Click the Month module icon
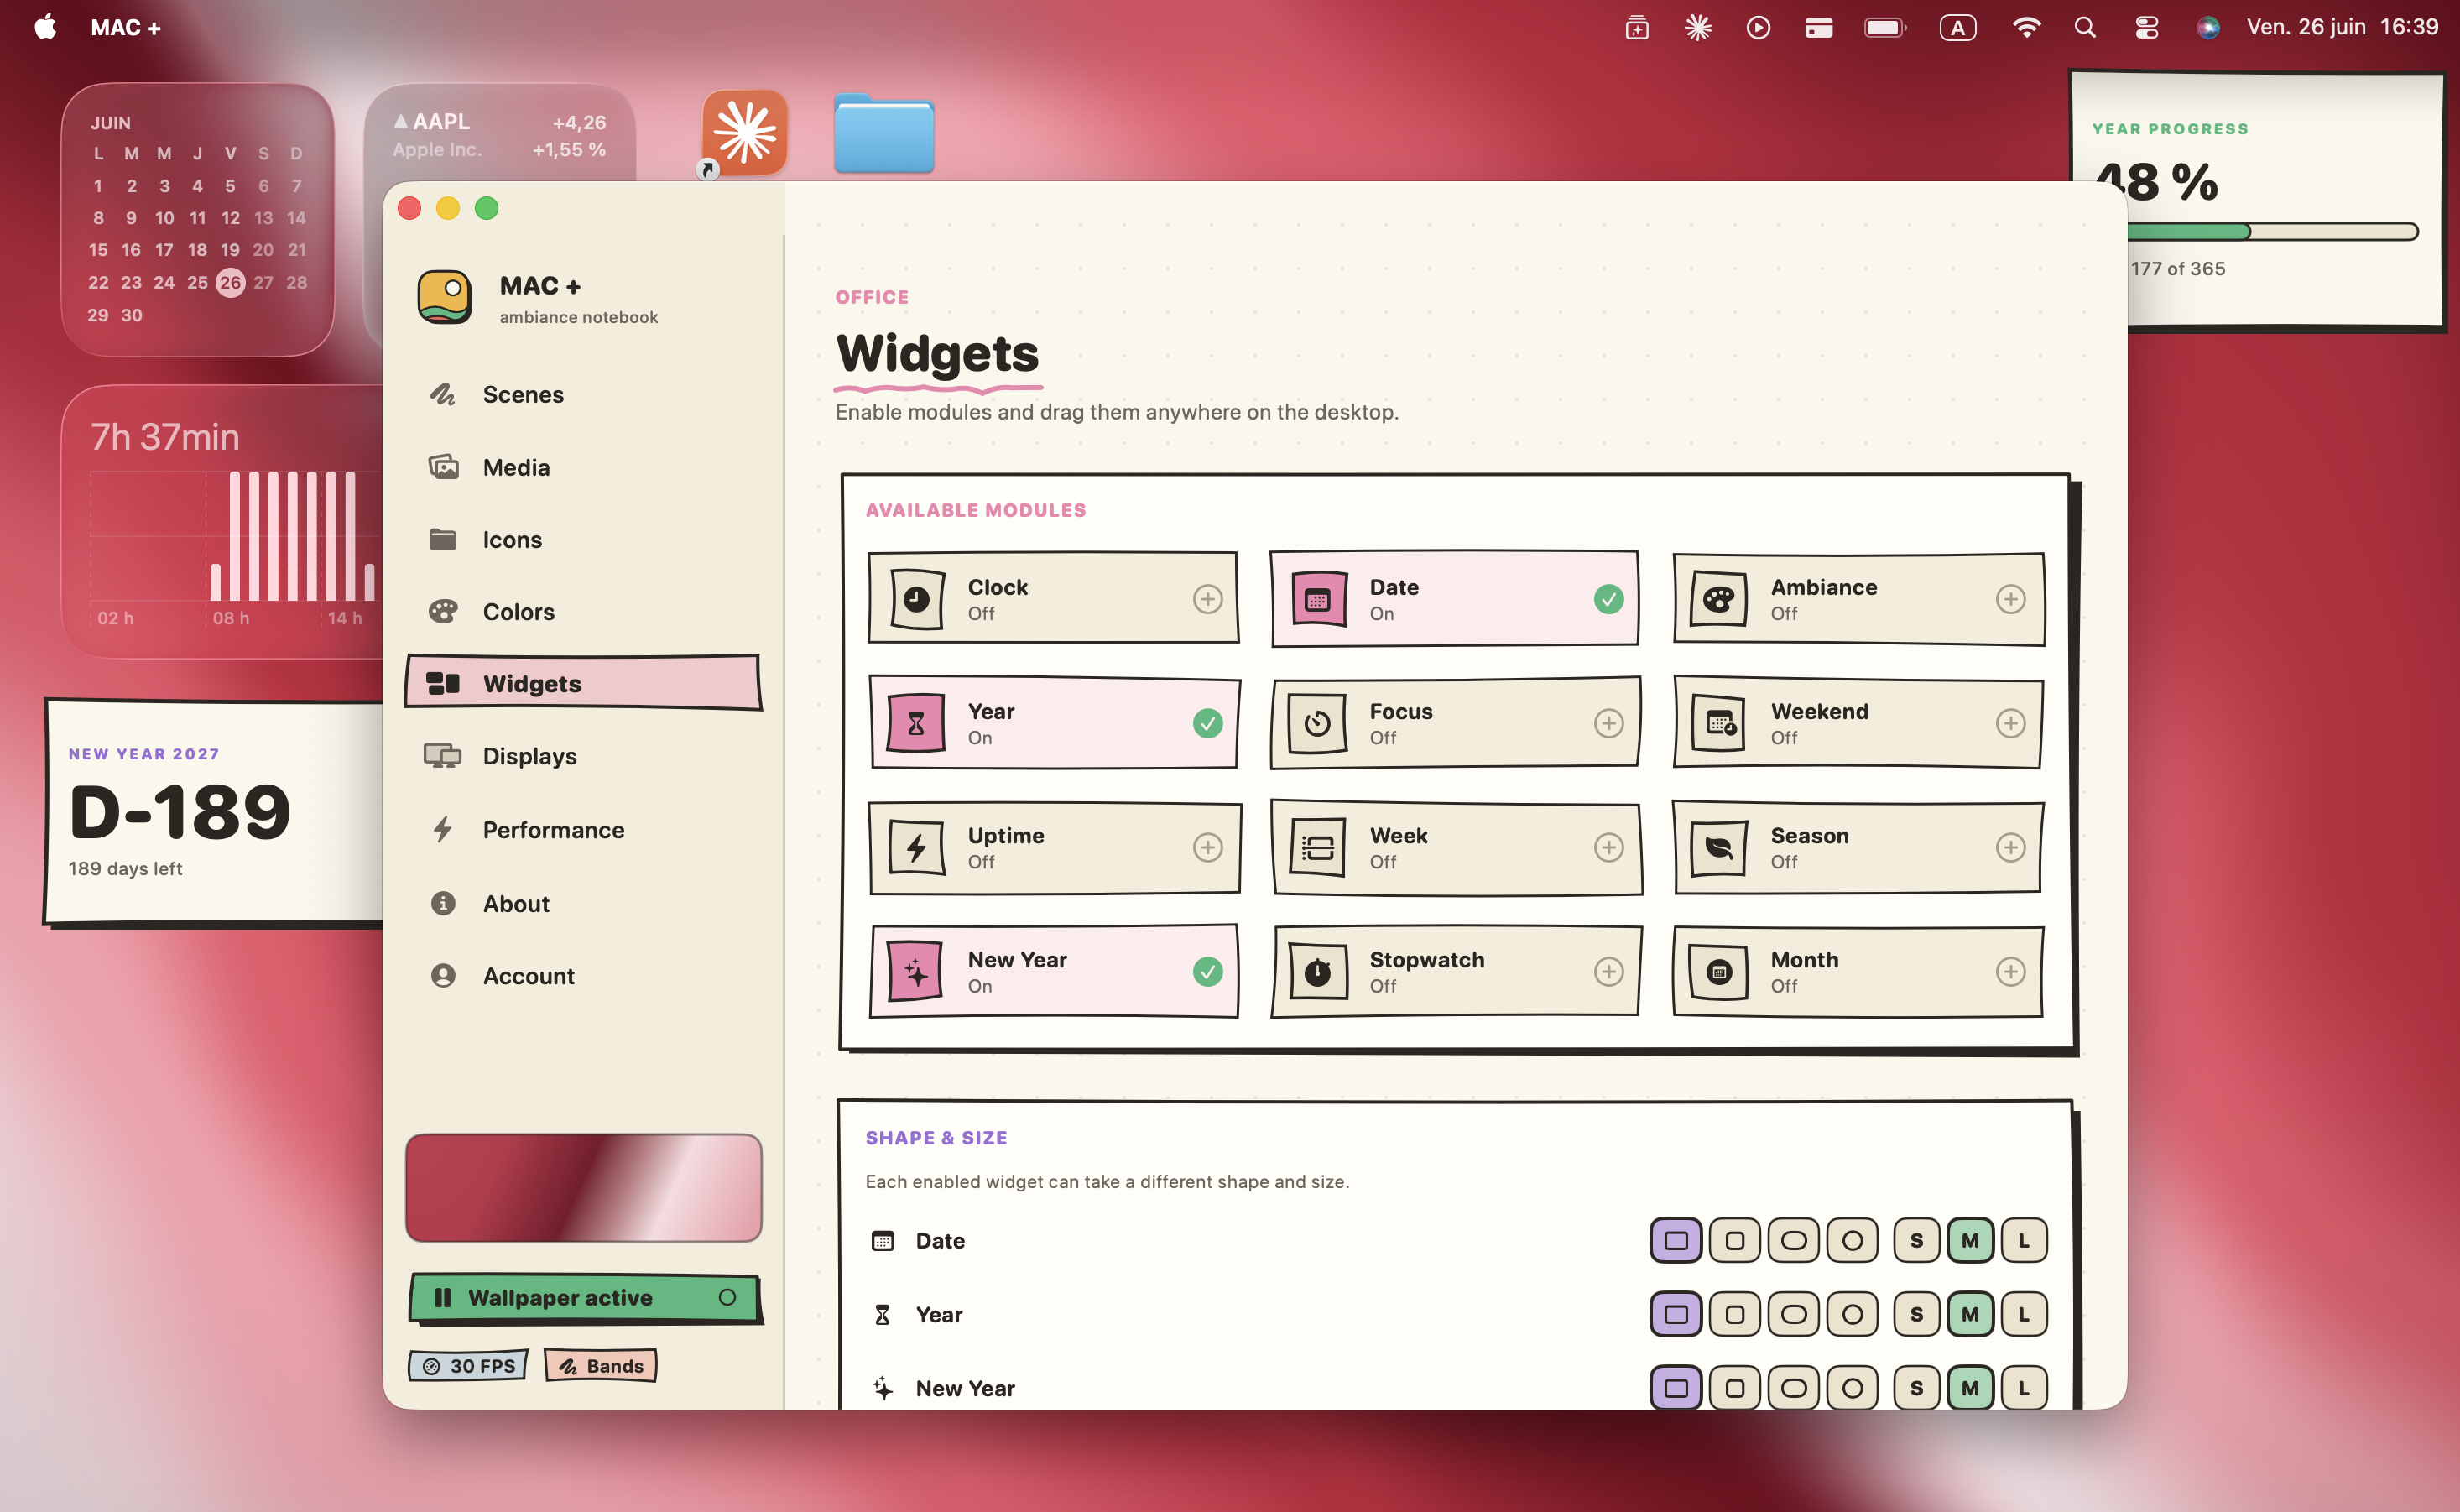This screenshot has width=2460, height=1512. click(1718, 971)
